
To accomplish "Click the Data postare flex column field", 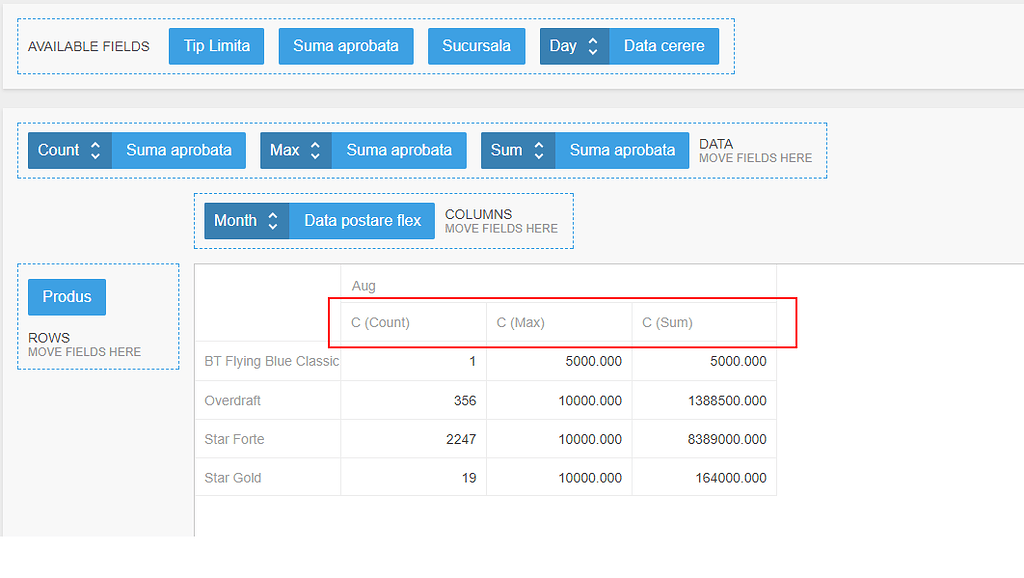I will click(364, 220).
